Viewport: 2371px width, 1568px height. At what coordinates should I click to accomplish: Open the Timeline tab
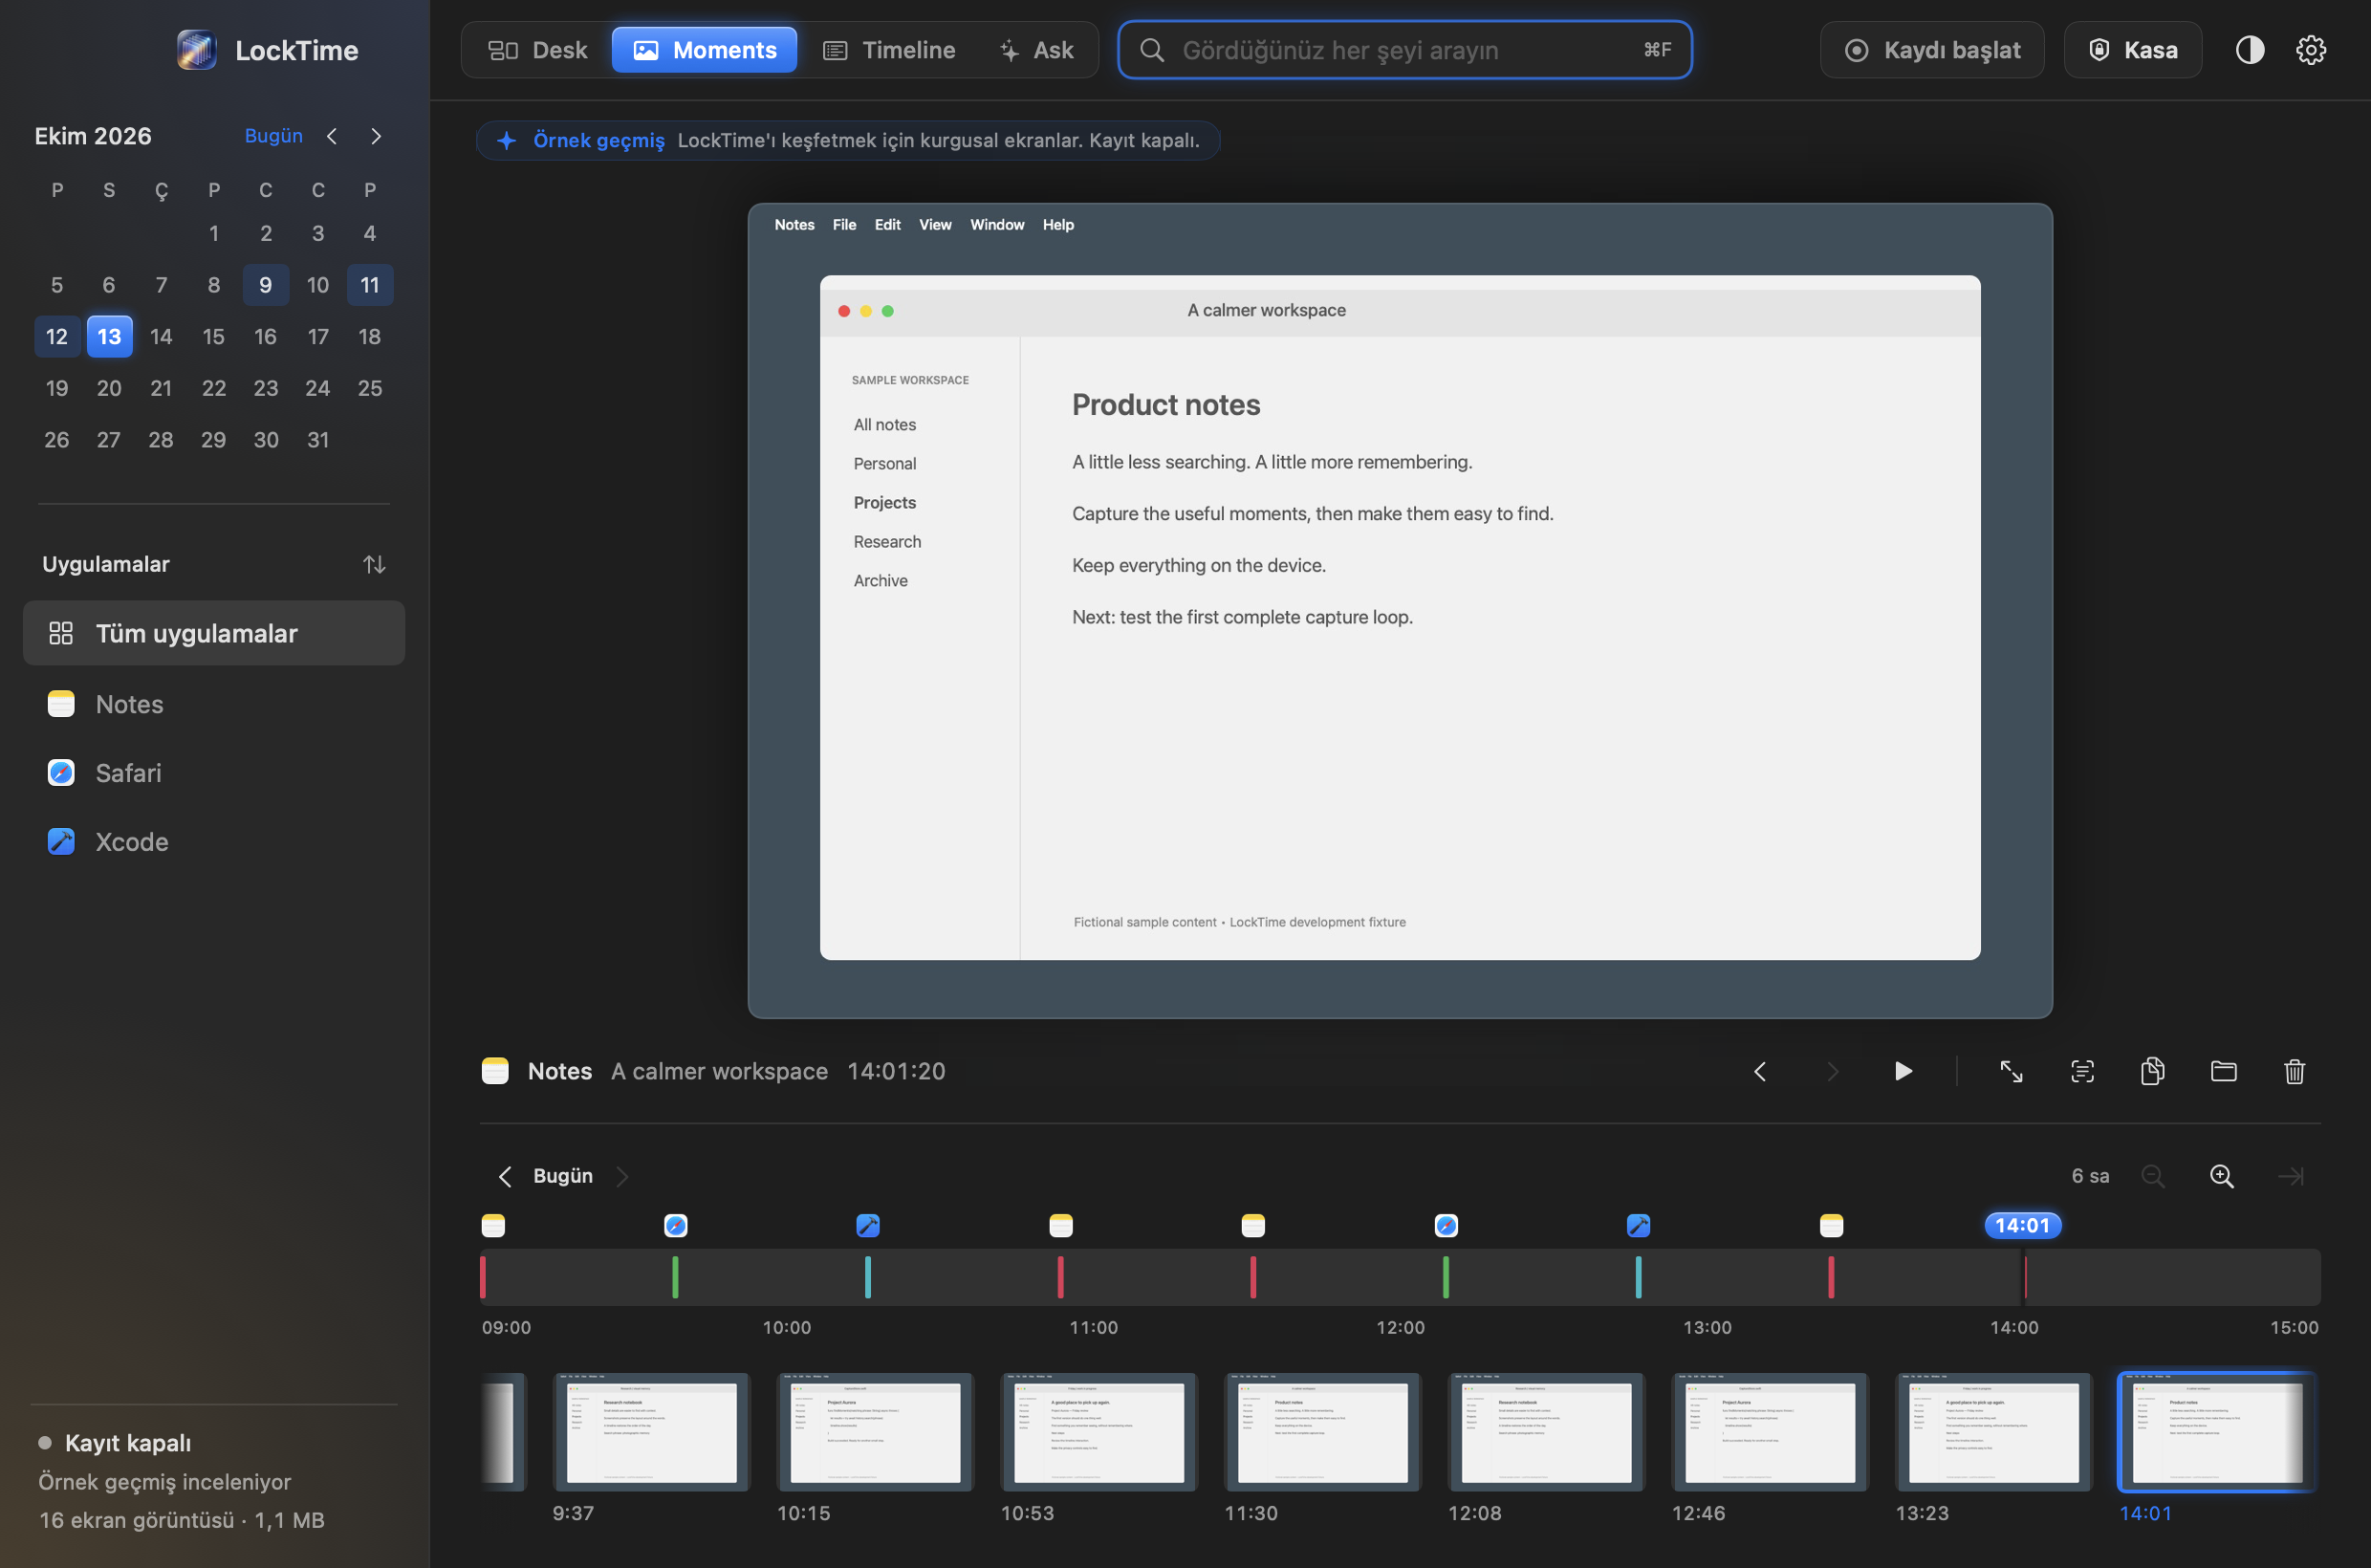click(889, 50)
